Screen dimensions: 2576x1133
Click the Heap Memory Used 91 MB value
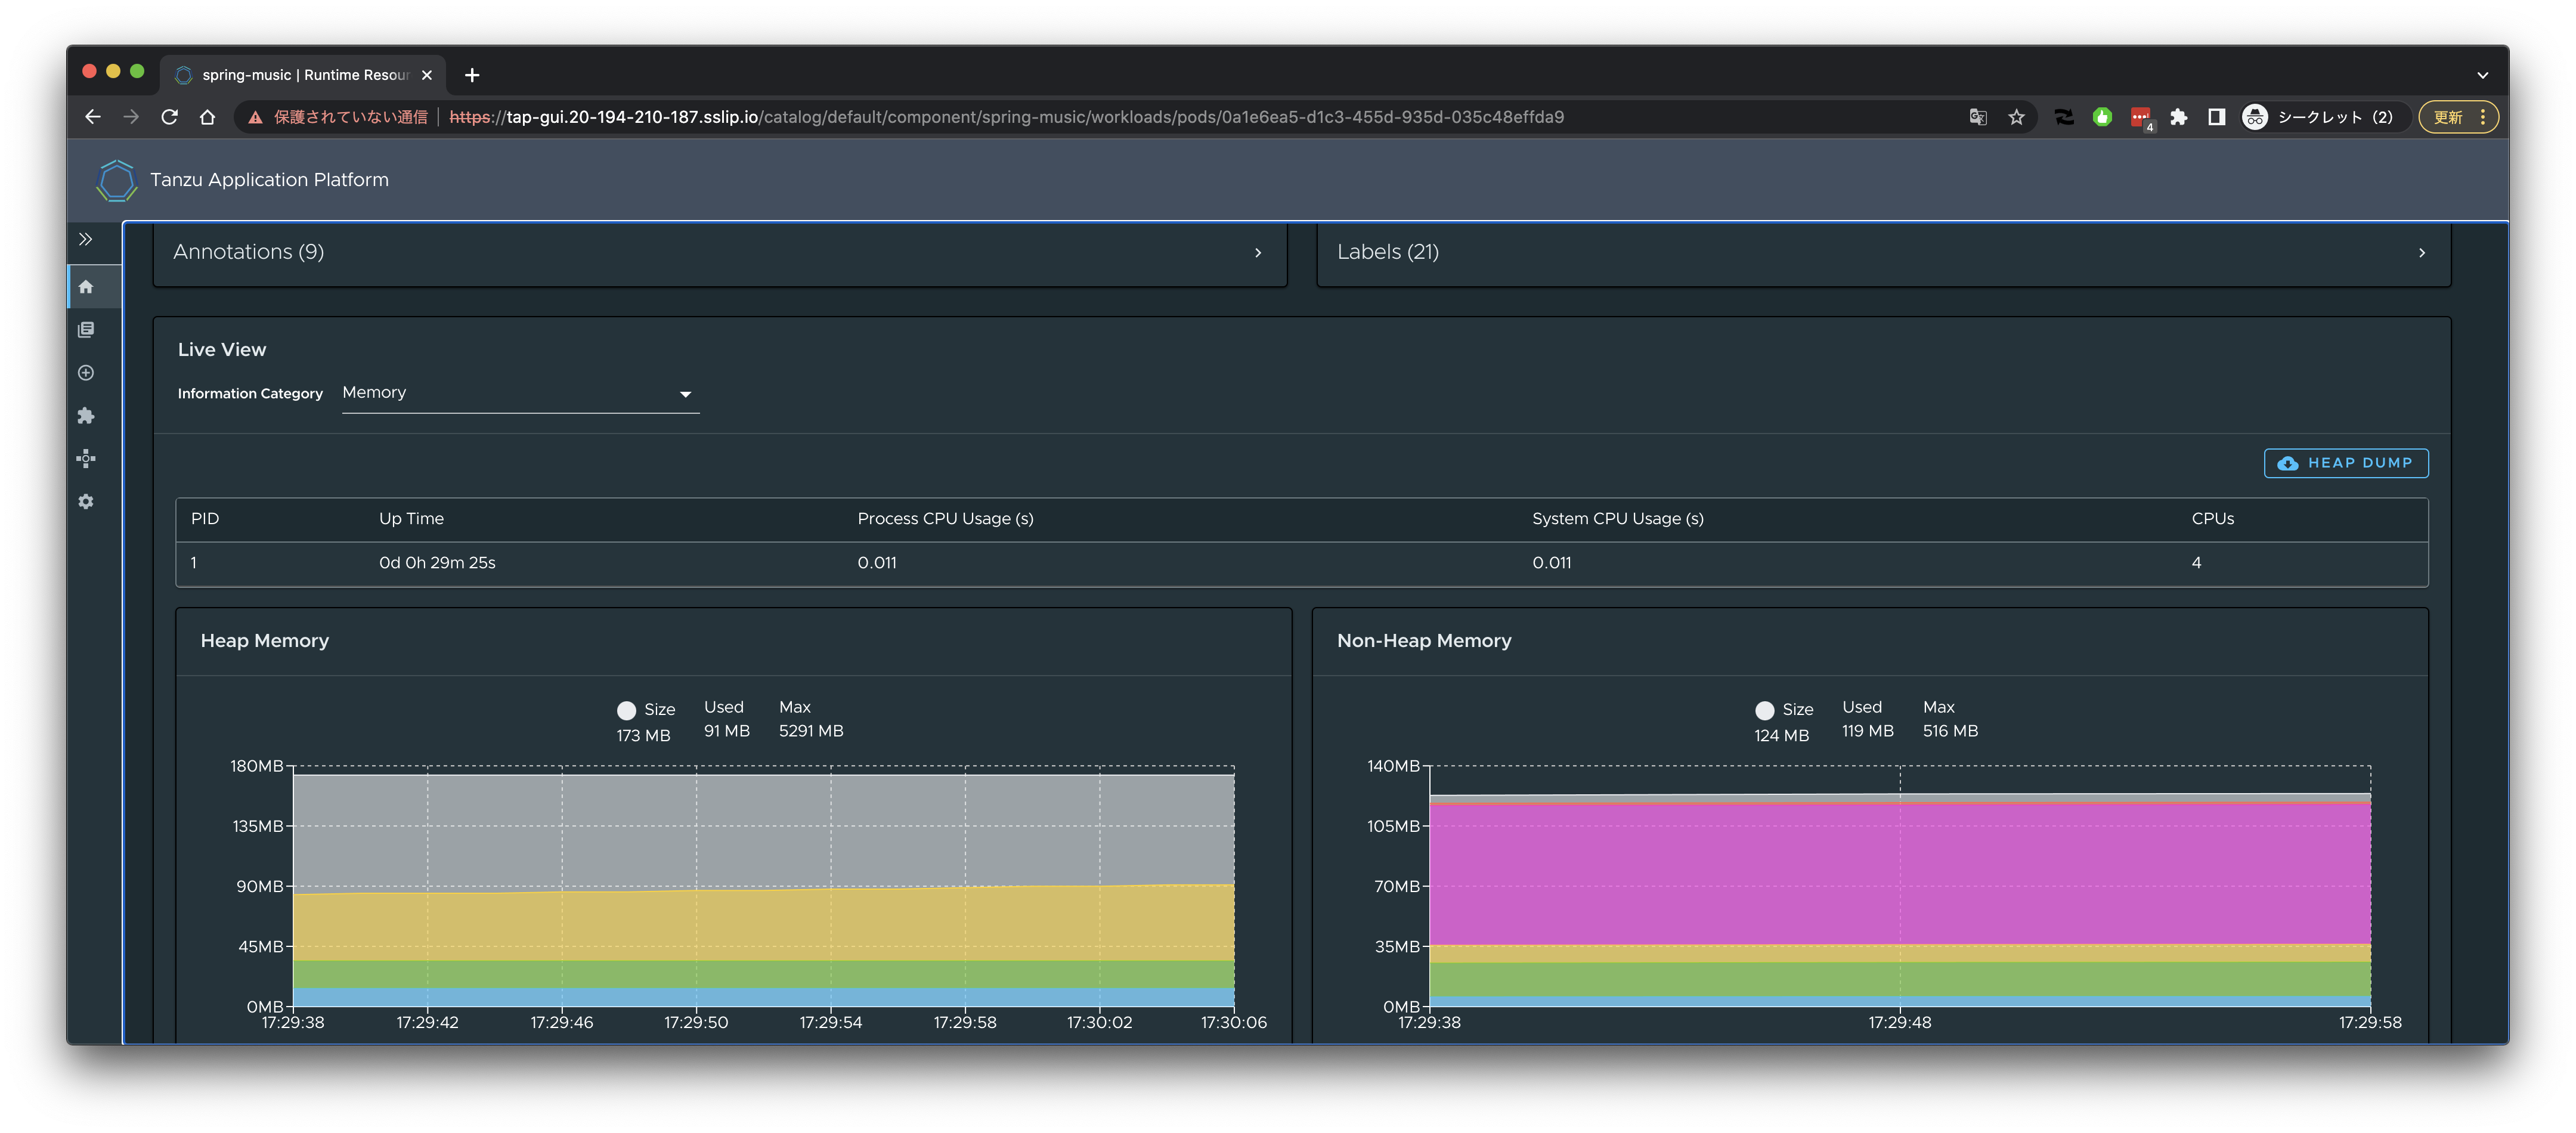click(x=726, y=731)
